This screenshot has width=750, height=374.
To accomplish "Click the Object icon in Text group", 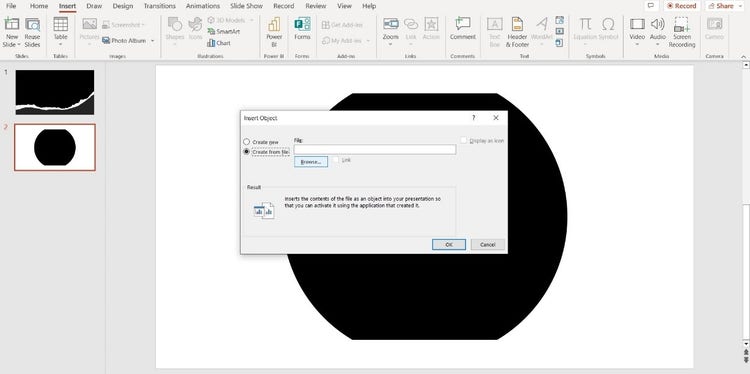I will 560,43.
